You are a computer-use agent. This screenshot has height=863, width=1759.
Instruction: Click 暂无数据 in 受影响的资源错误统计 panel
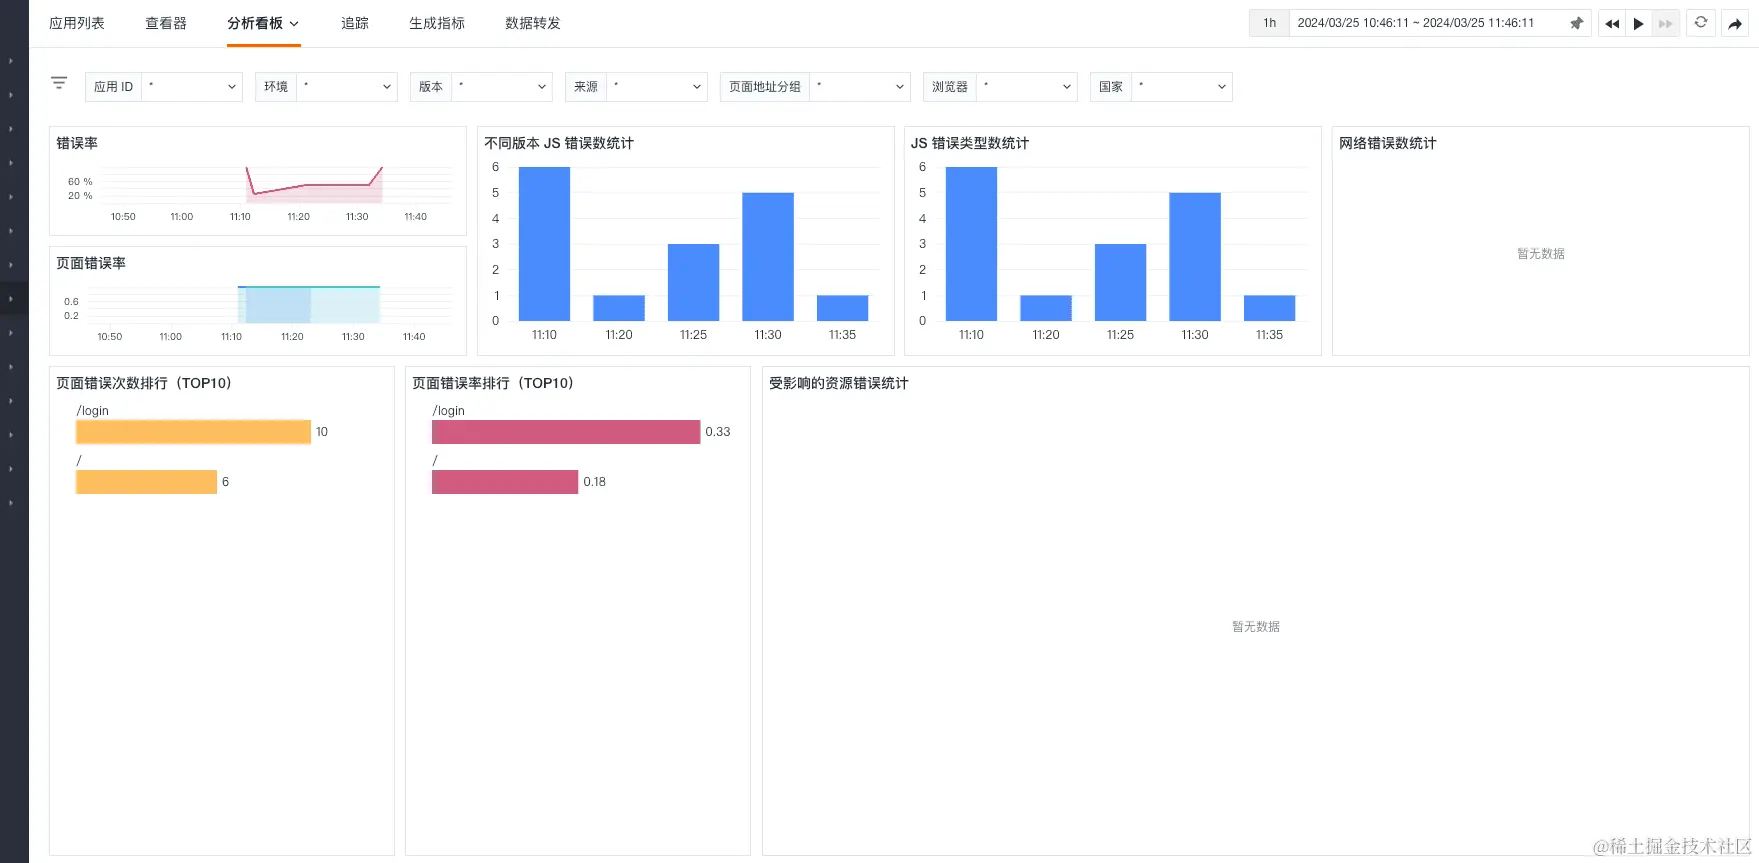click(1256, 627)
